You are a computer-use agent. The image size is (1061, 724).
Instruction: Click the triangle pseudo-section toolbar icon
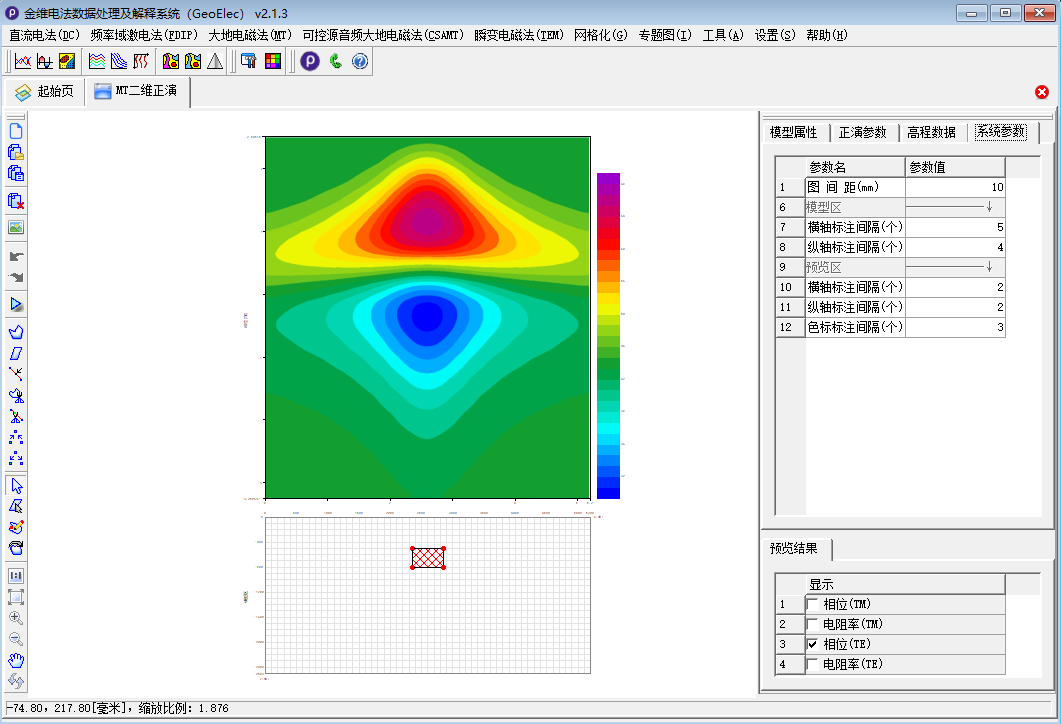pos(215,62)
